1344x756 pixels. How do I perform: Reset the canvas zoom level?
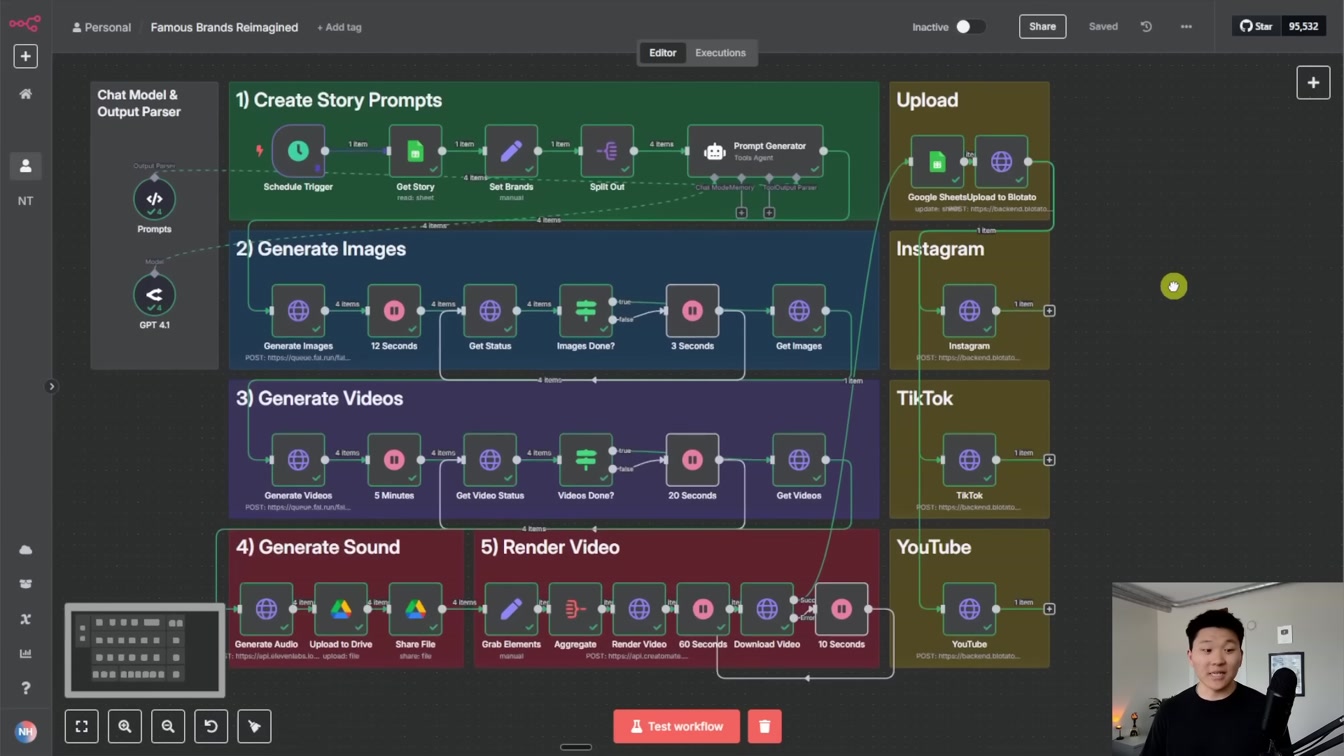pyautogui.click(x=211, y=726)
